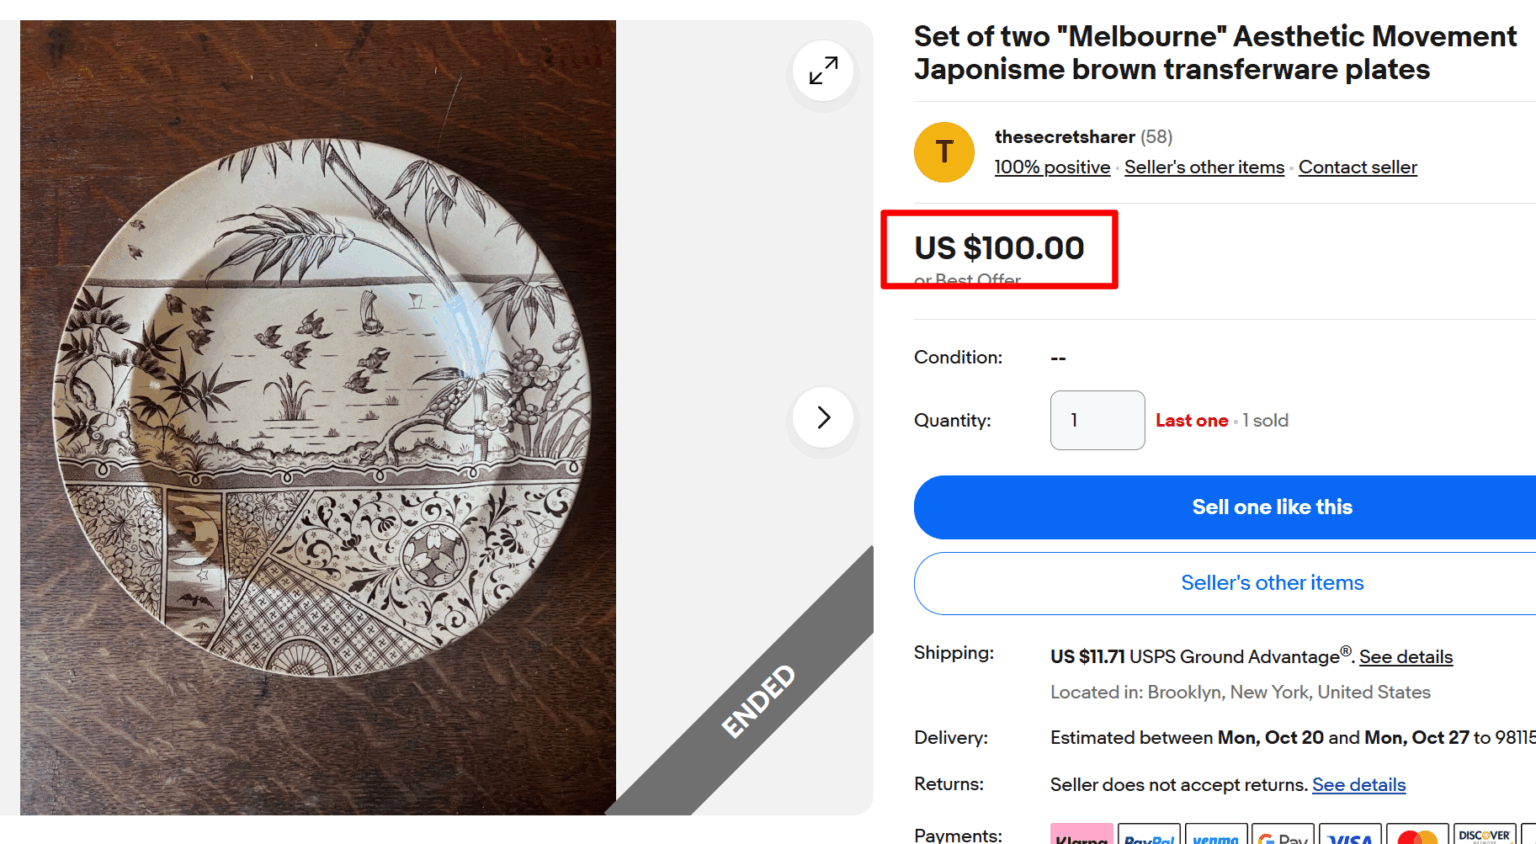Click the Sell one like this button
The width and height of the screenshot is (1536, 844).
coord(1272,507)
